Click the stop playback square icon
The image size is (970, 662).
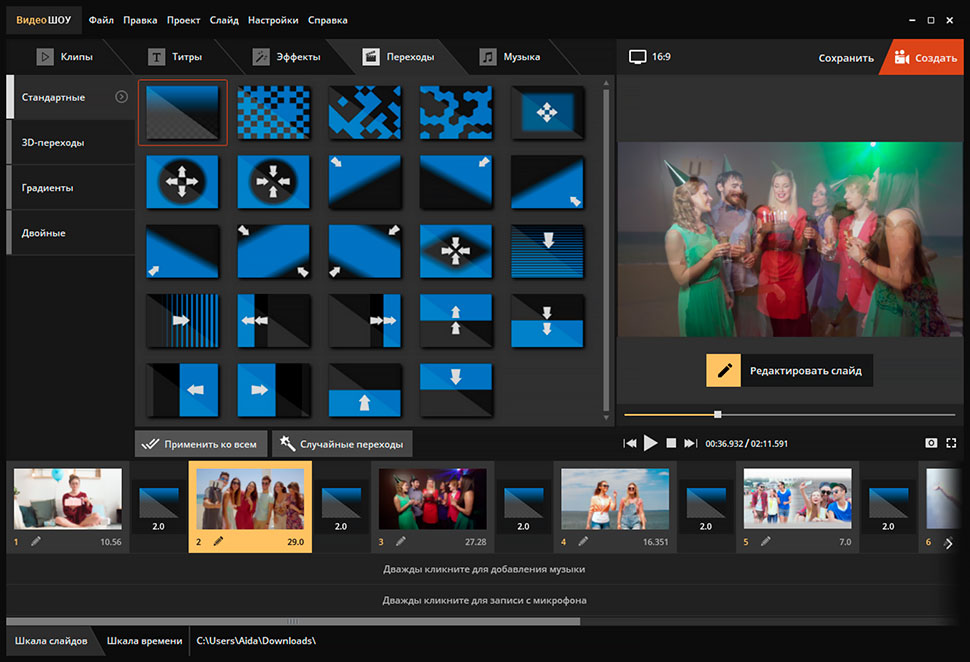[x=672, y=442]
